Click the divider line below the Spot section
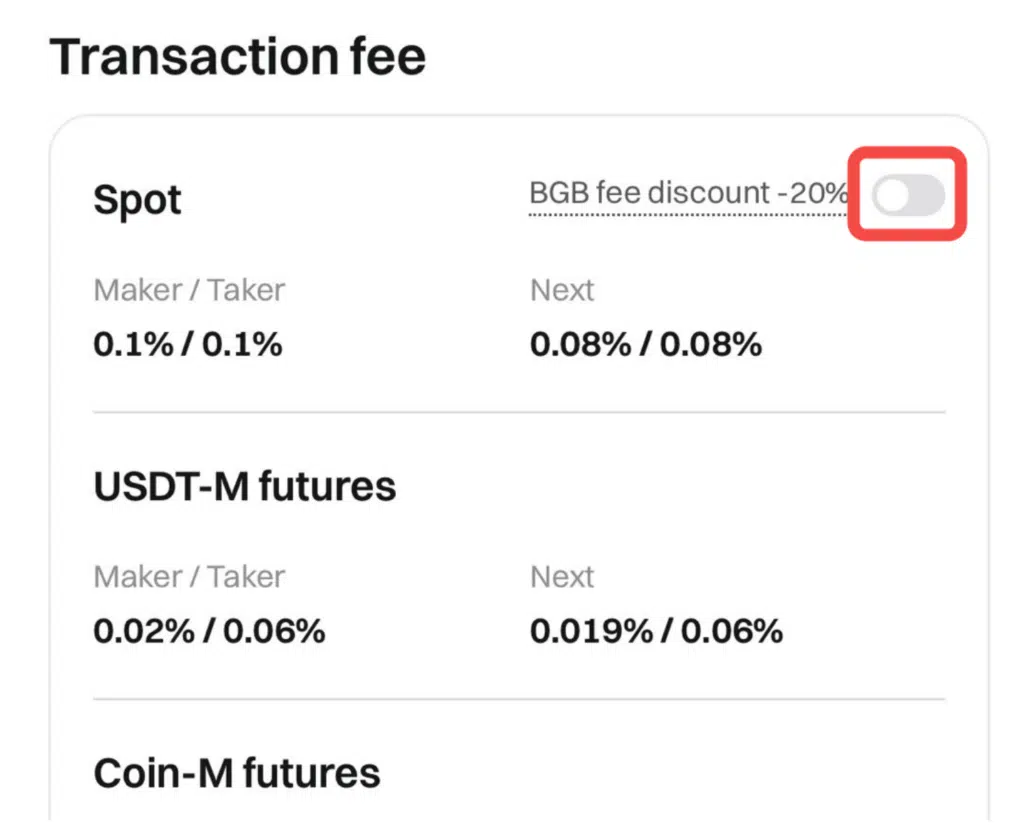Screen dimensions: 1024x825 519,412
